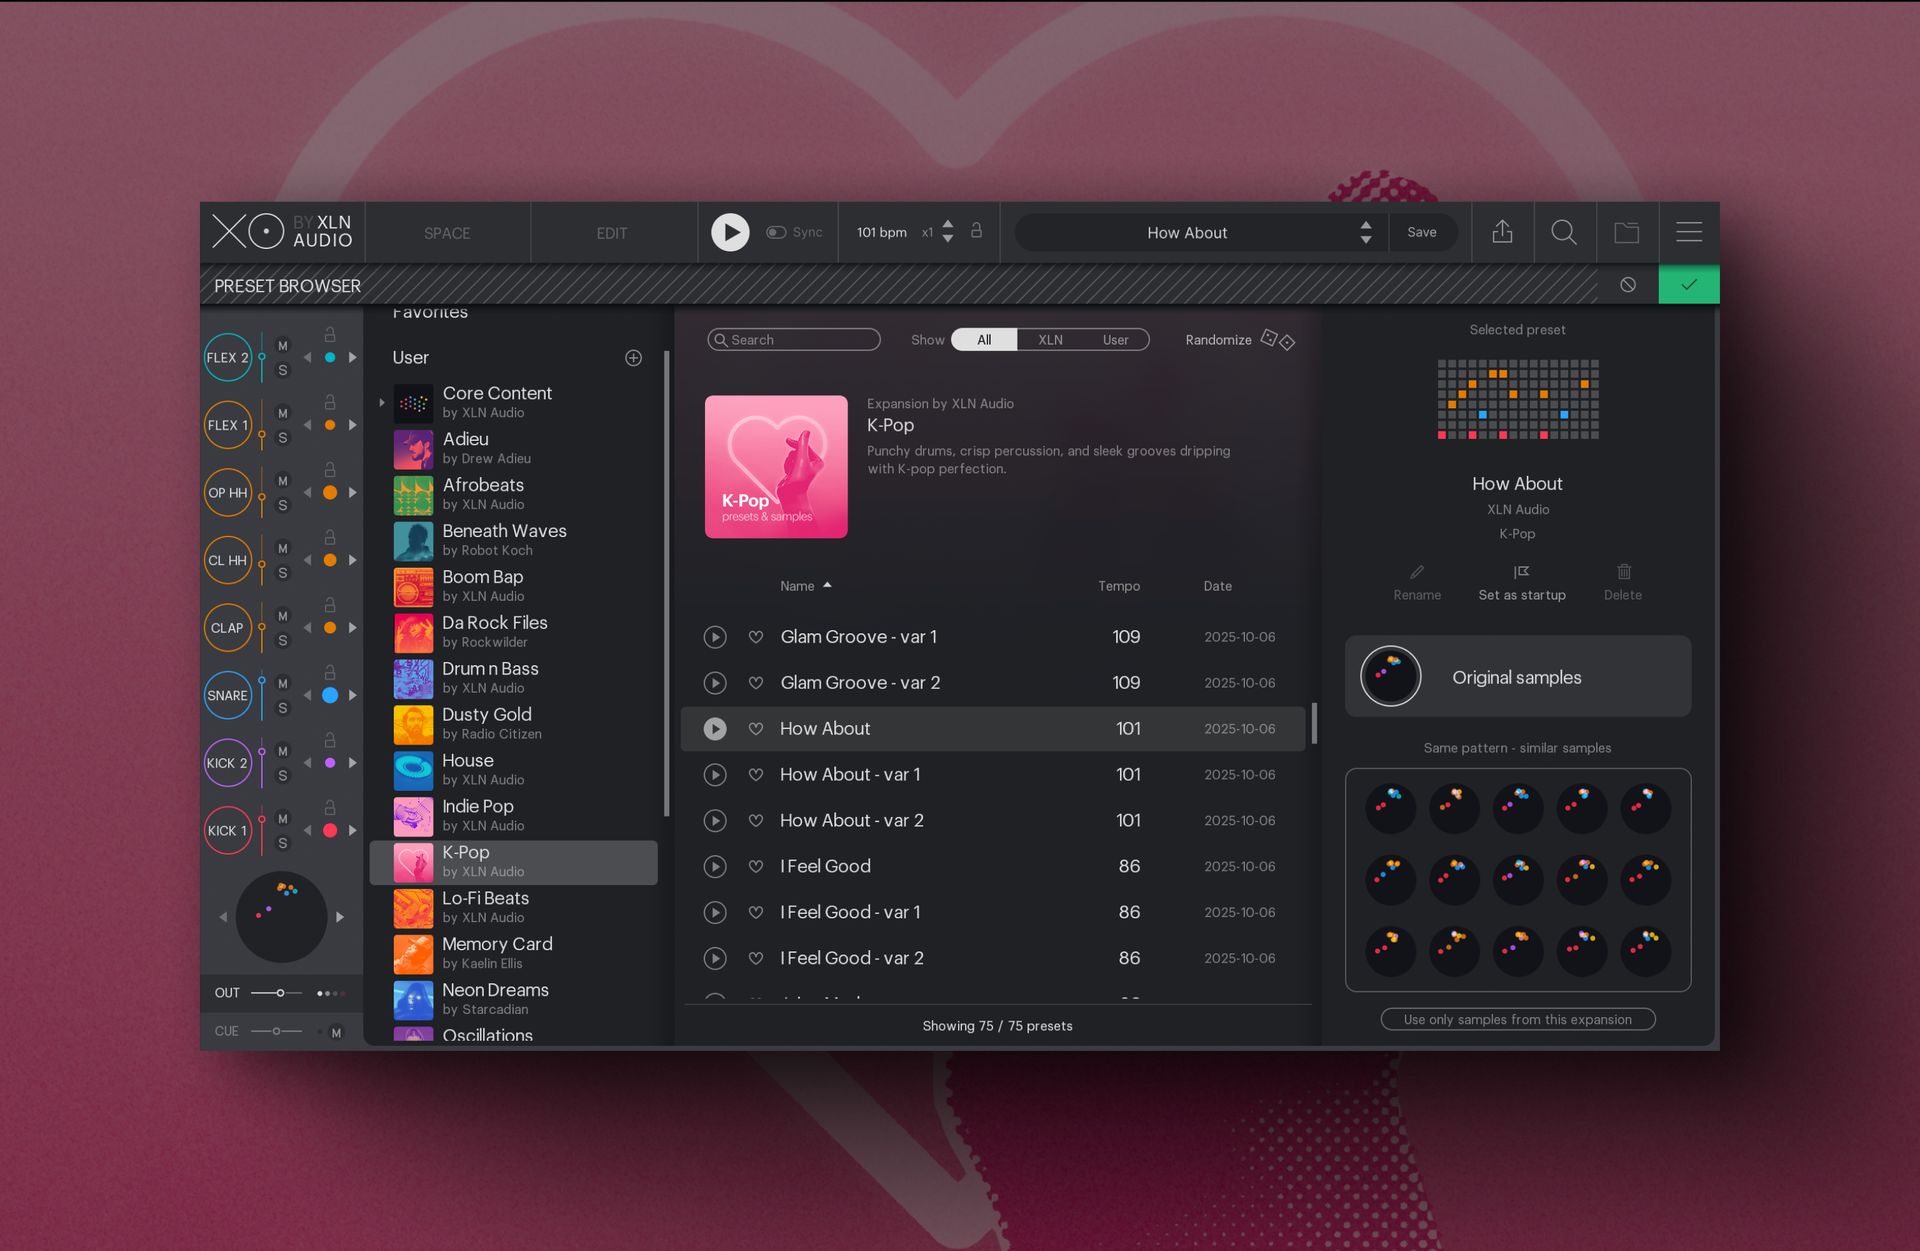The width and height of the screenshot is (1920, 1251).
Task: Open the EDIT tab
Action: click(611, 232)
